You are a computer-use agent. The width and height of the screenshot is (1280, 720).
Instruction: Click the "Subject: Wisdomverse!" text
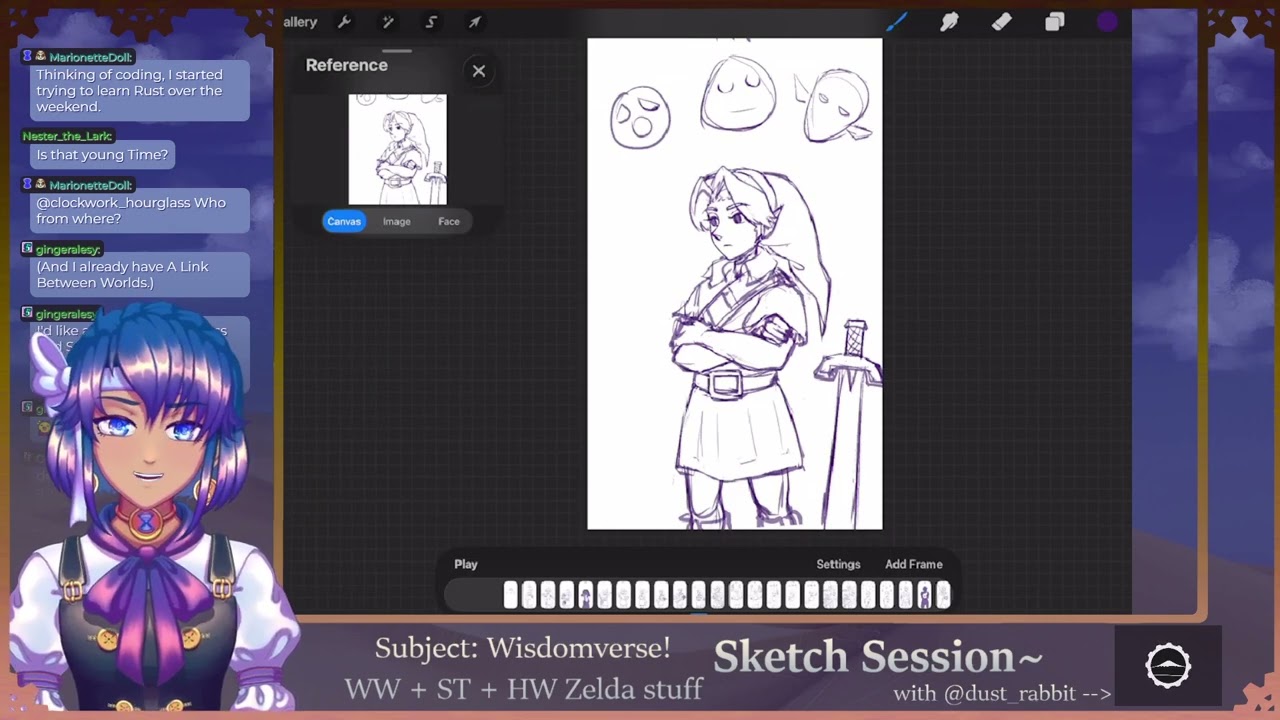click(x=523, y=648)
